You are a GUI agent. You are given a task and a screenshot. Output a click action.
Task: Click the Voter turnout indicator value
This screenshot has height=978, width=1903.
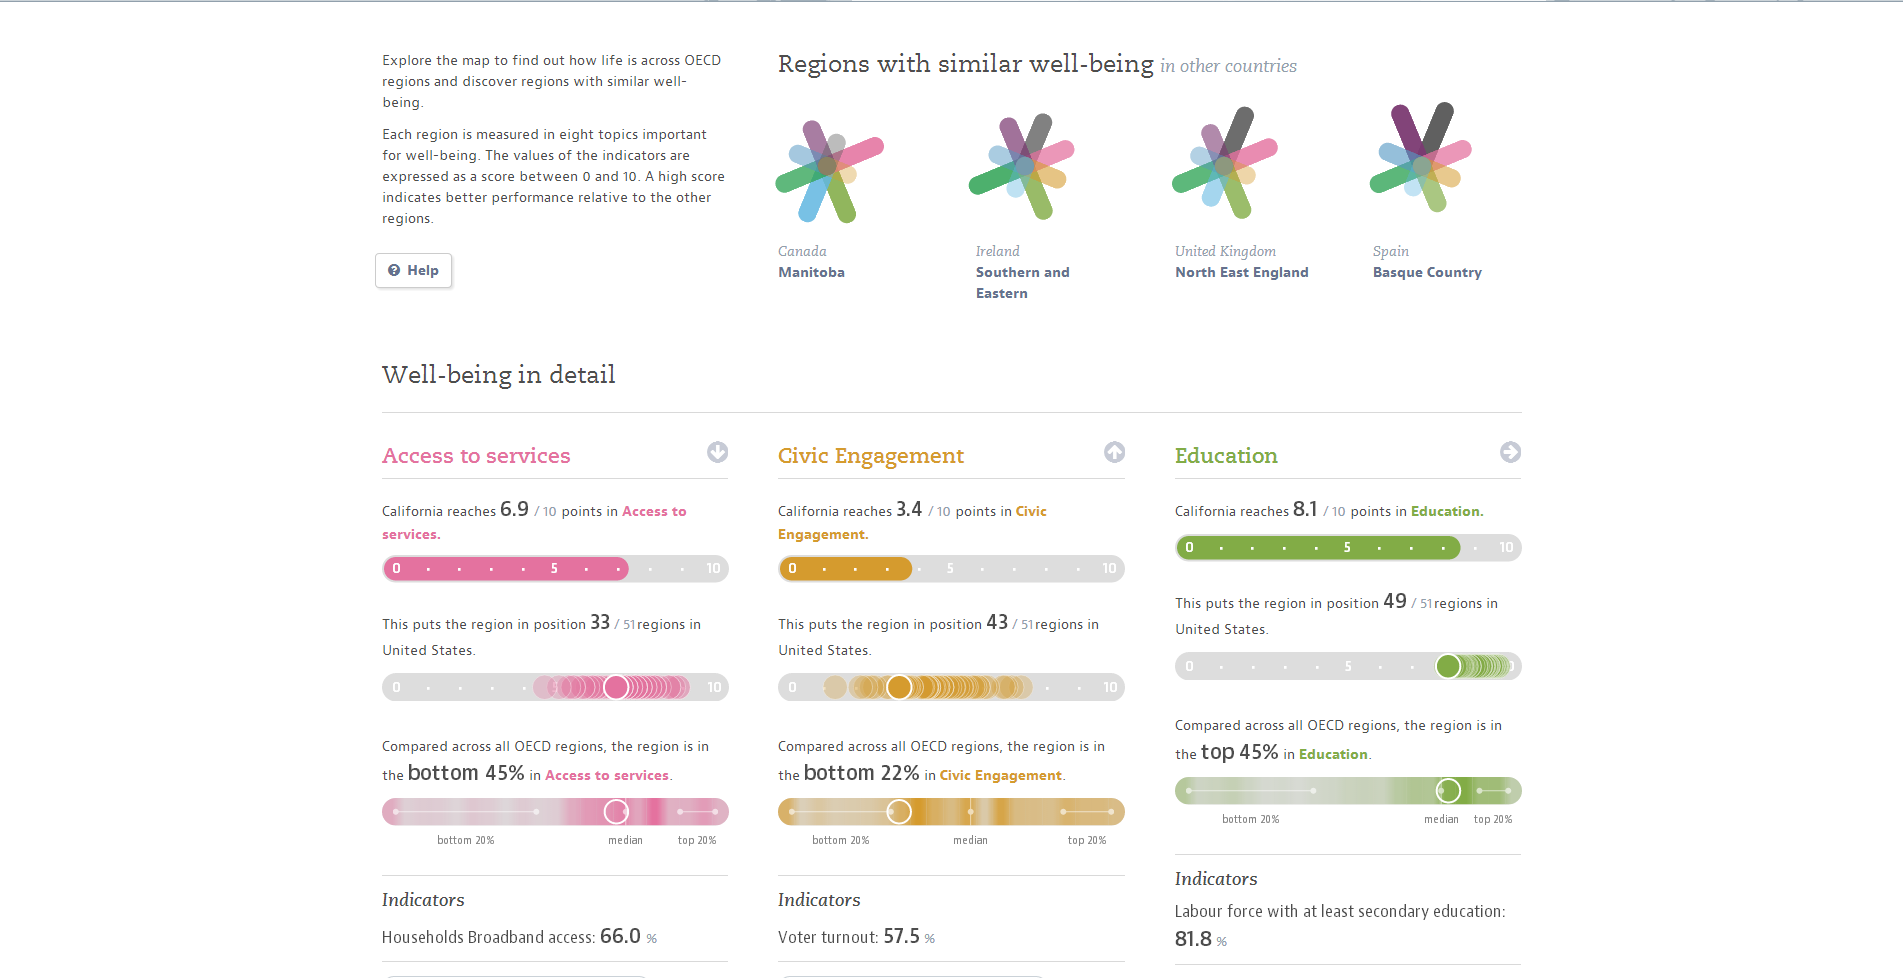[902, 936]
